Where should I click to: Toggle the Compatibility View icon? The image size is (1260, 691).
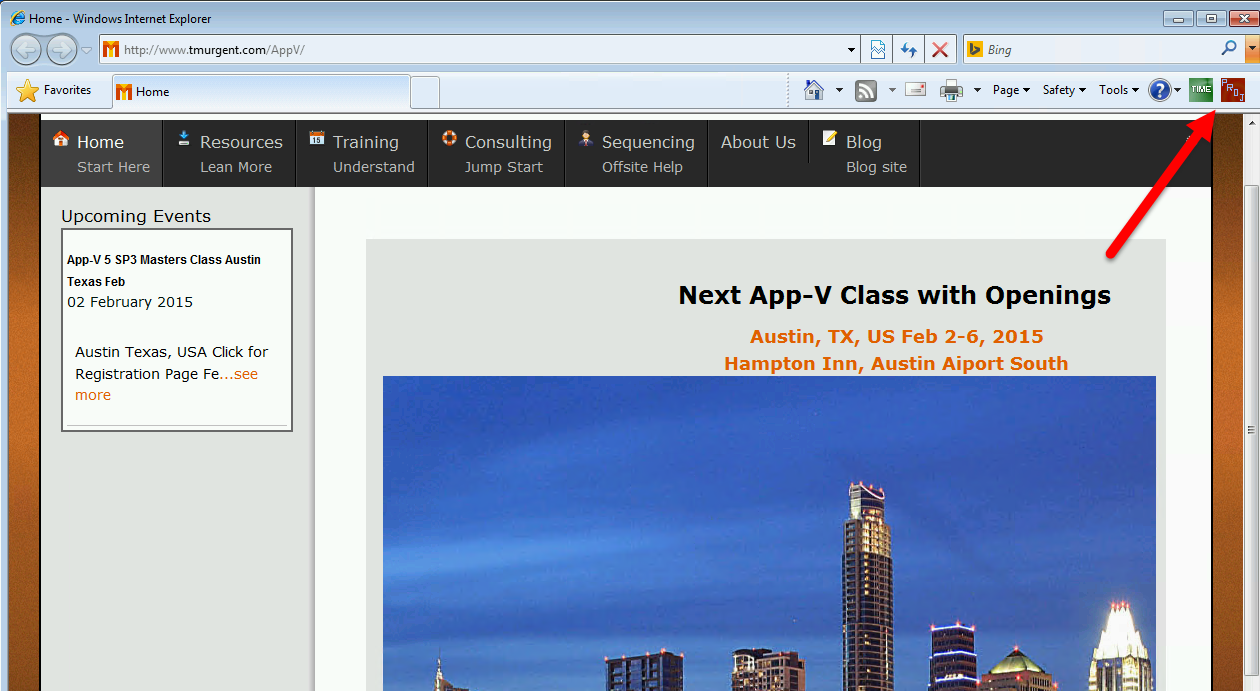click(878, 49)
